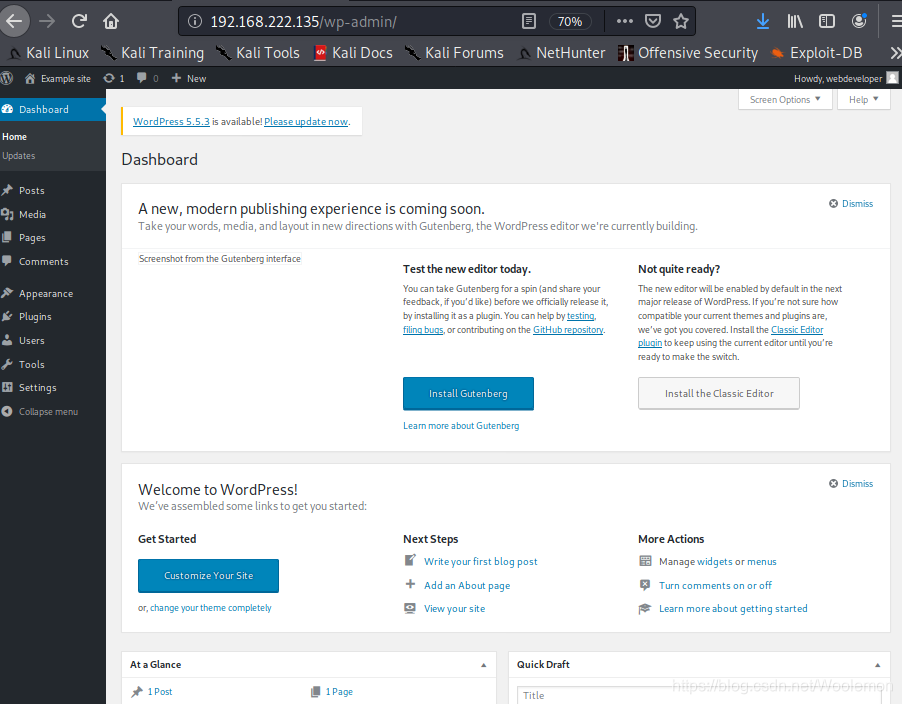
Task: Show the sidebars icon in toolbar
Action: (827, 22)
